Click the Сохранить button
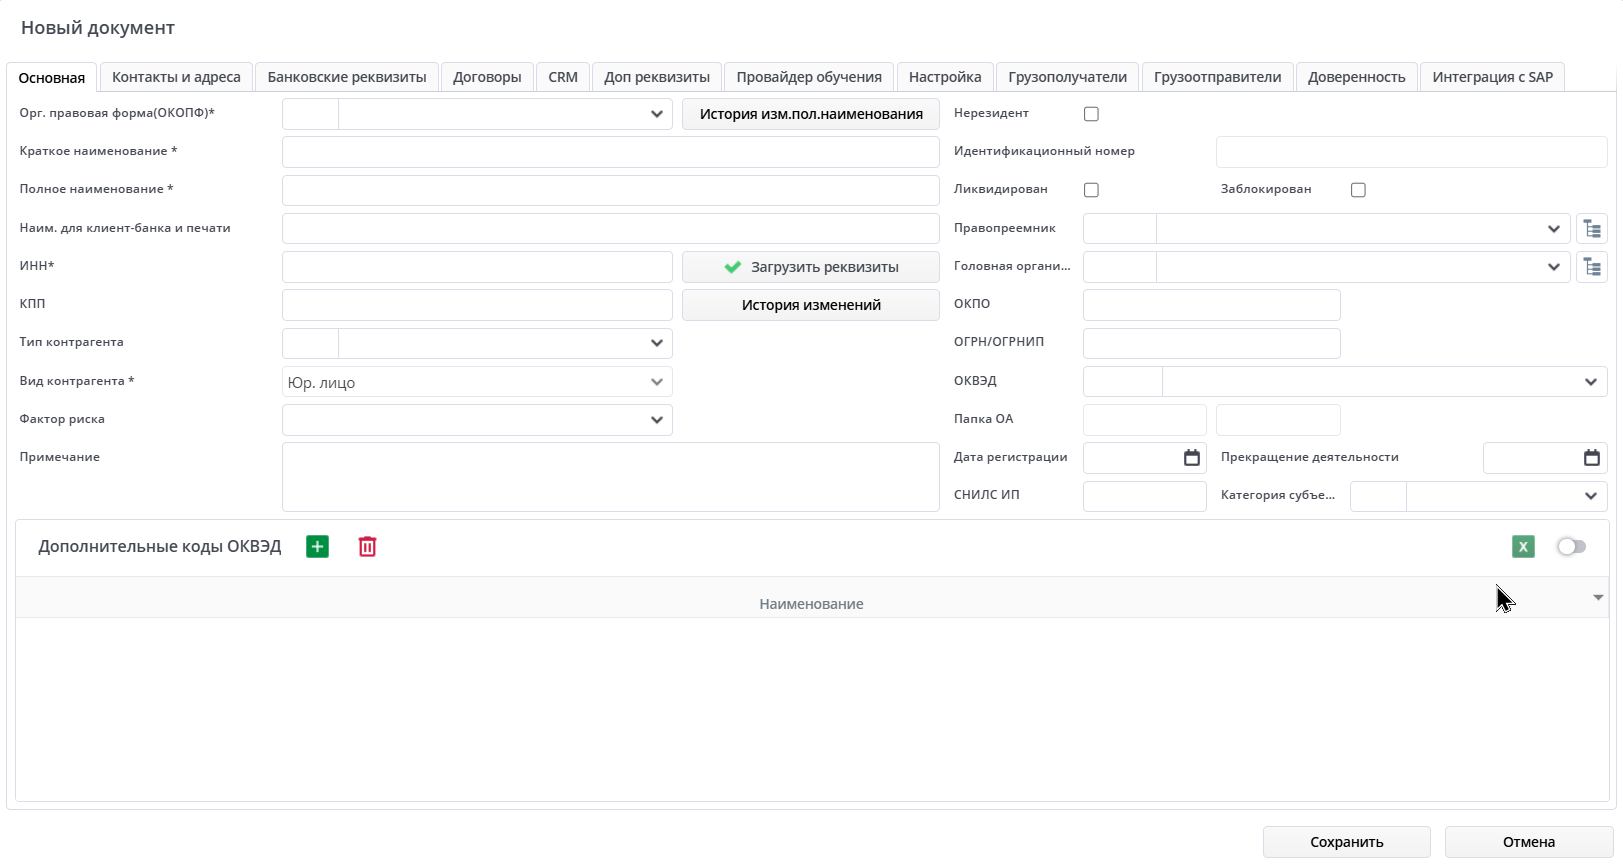The height and width of the screenshot is (864, 1623). (x=1346, y=842)
